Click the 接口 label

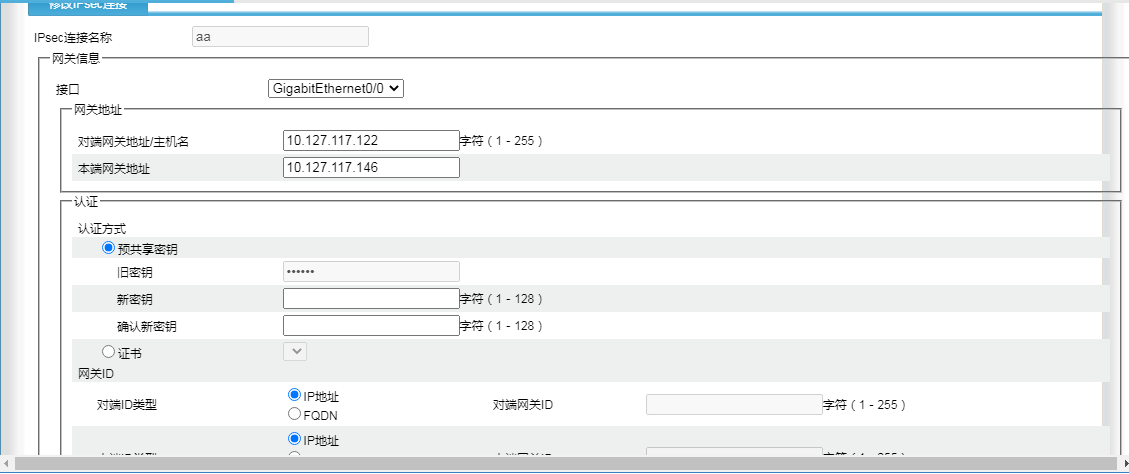pyautogui.click(x=68, y=90)
